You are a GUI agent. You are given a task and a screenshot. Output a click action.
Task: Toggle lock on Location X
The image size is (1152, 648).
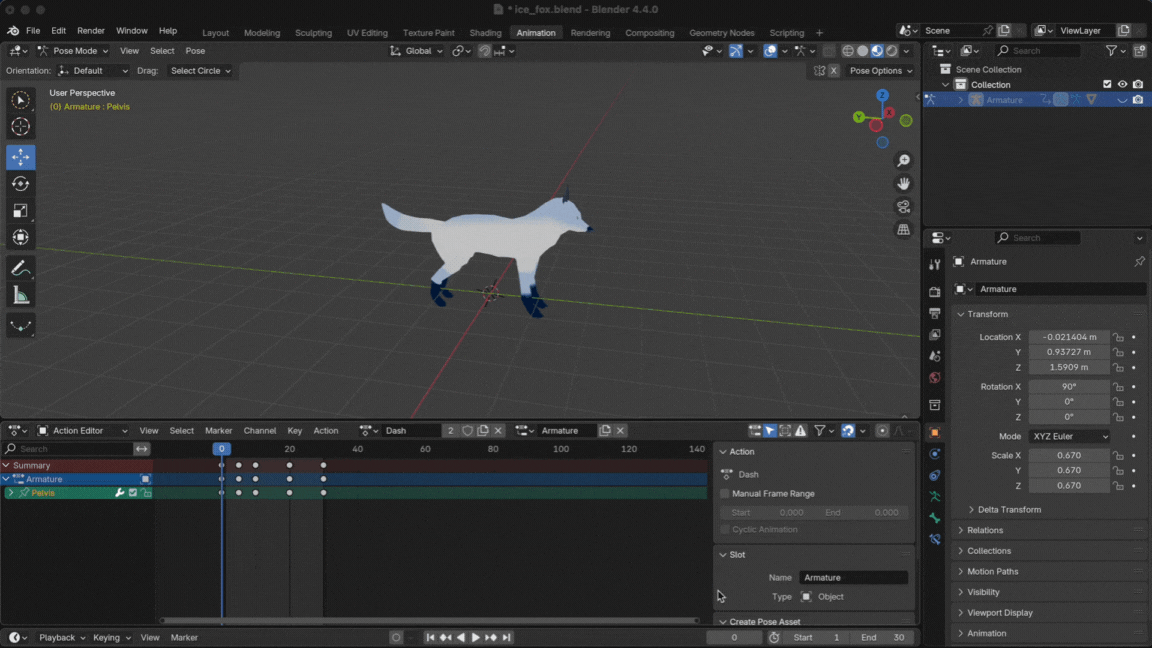pos(1118,337)
